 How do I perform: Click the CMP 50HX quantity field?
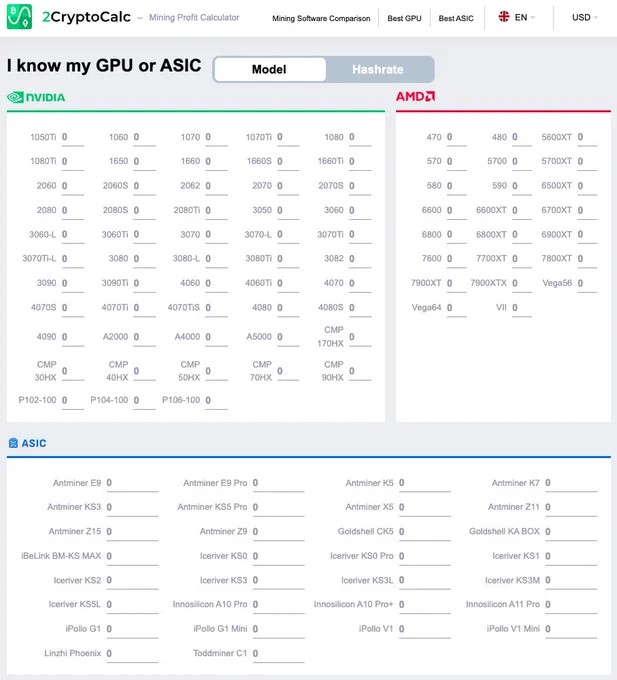[x=216, y=372]
